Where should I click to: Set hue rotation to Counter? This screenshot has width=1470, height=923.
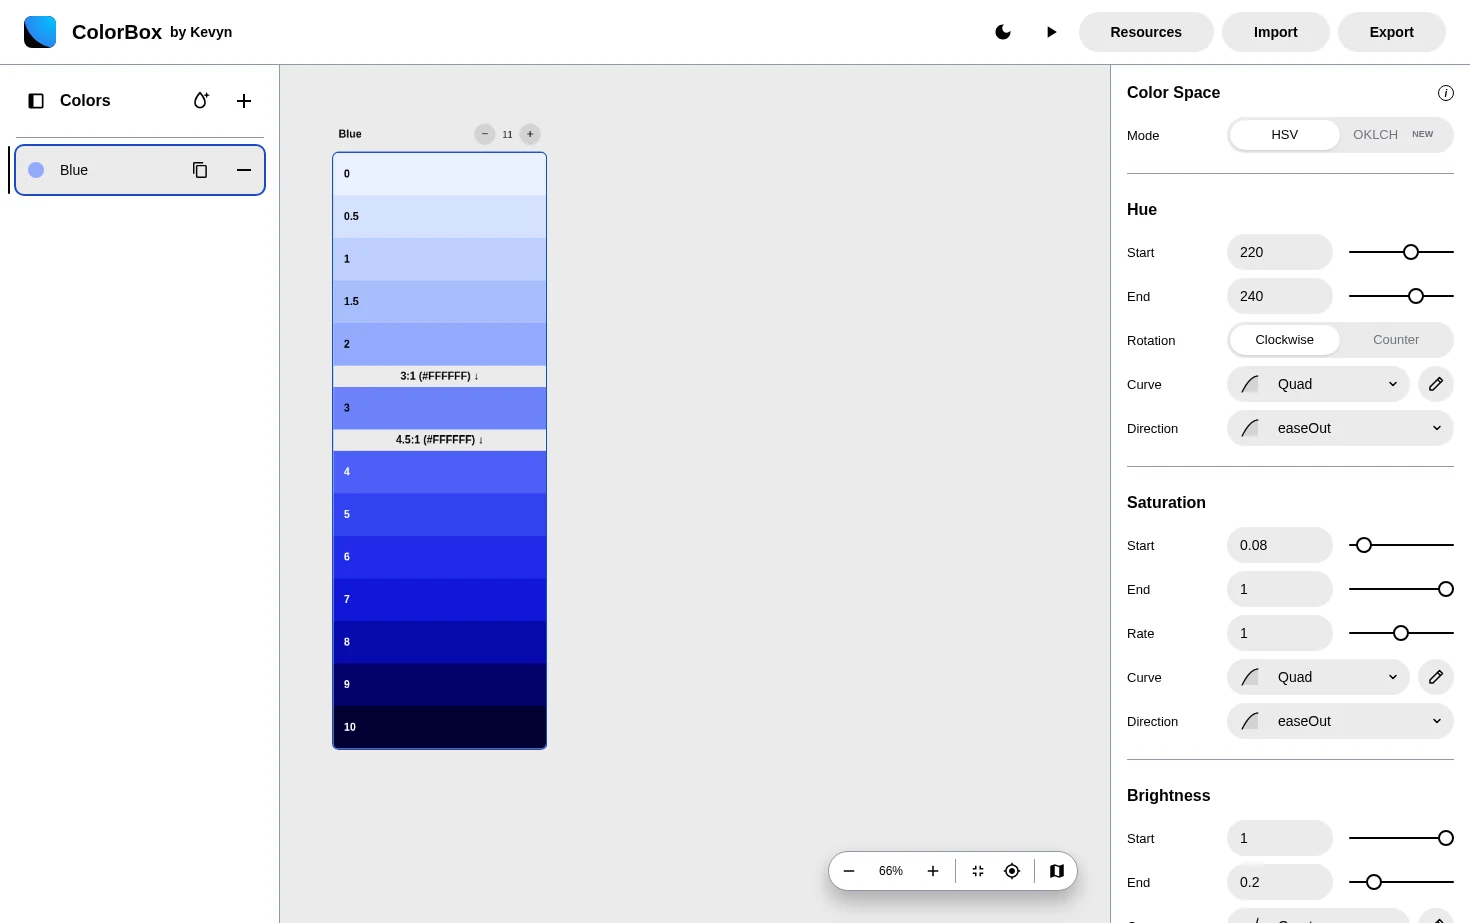coord(1396,340)
